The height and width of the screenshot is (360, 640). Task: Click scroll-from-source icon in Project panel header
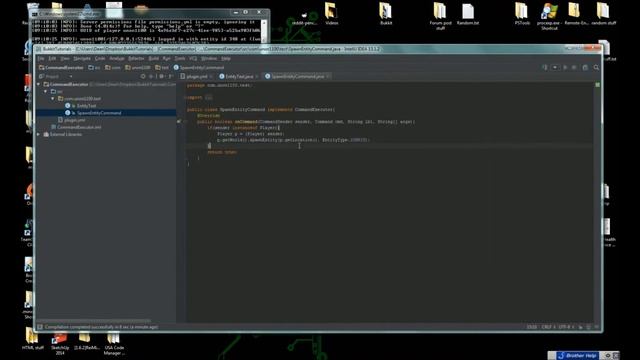point(143,76)
